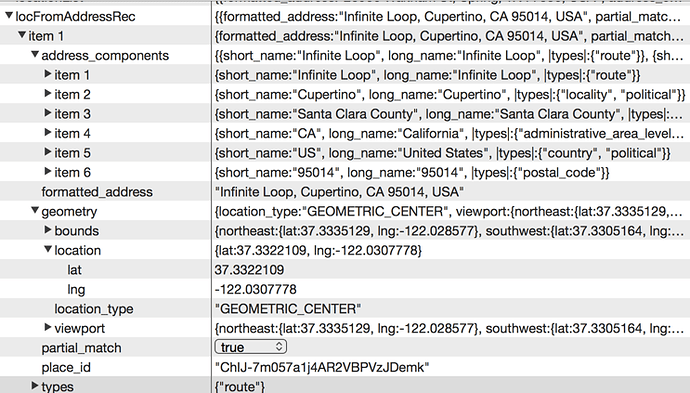This screenshot has height=393, width=690.
Task: Expand the bounds record
Action: pos(48,230)
